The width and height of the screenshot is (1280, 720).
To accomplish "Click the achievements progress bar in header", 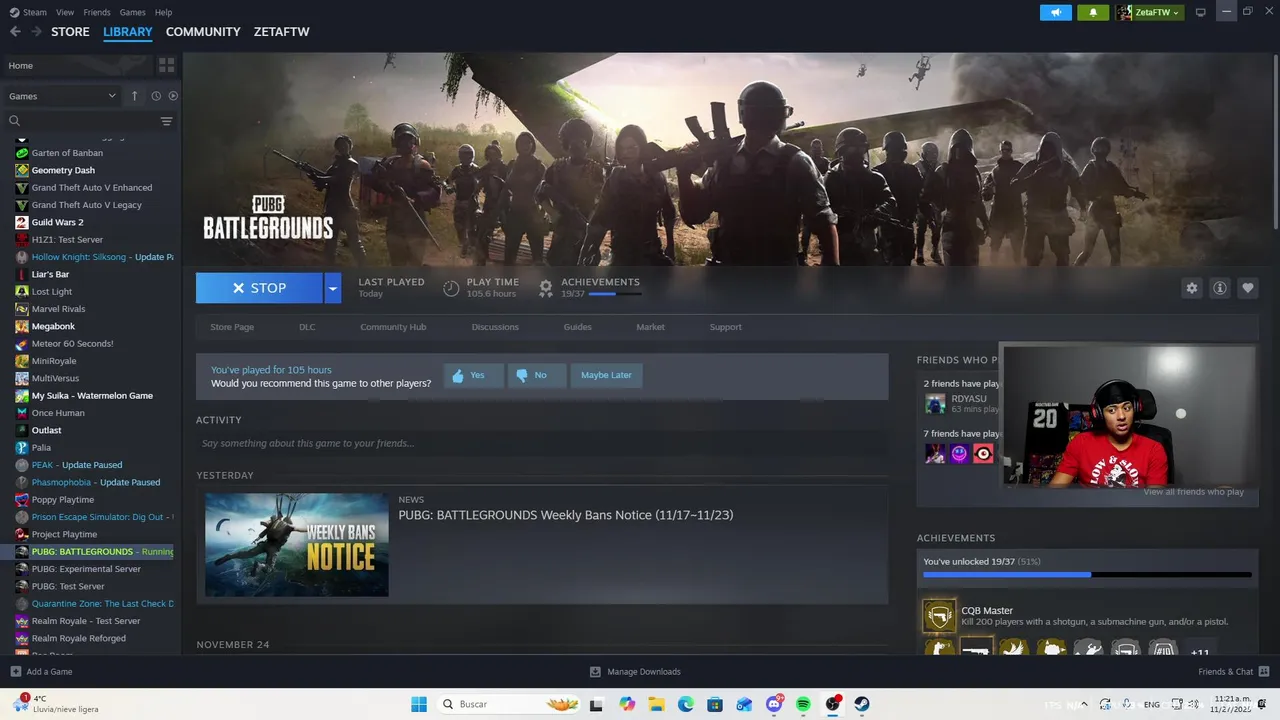I will point(614,294).
